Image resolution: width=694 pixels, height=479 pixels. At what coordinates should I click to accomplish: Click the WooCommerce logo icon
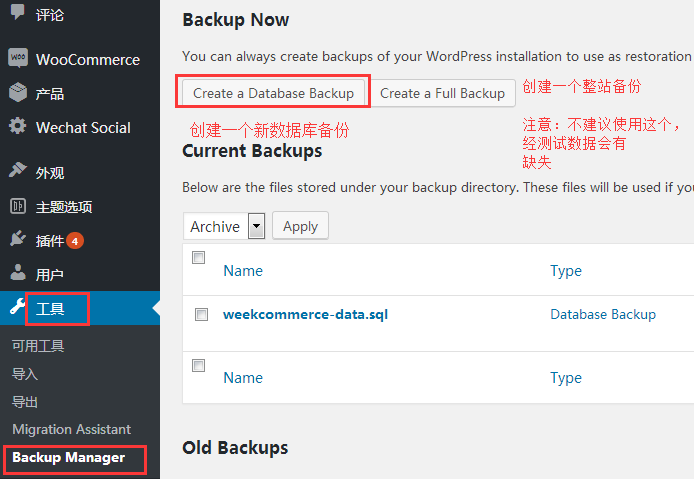[x=18, y=58]
